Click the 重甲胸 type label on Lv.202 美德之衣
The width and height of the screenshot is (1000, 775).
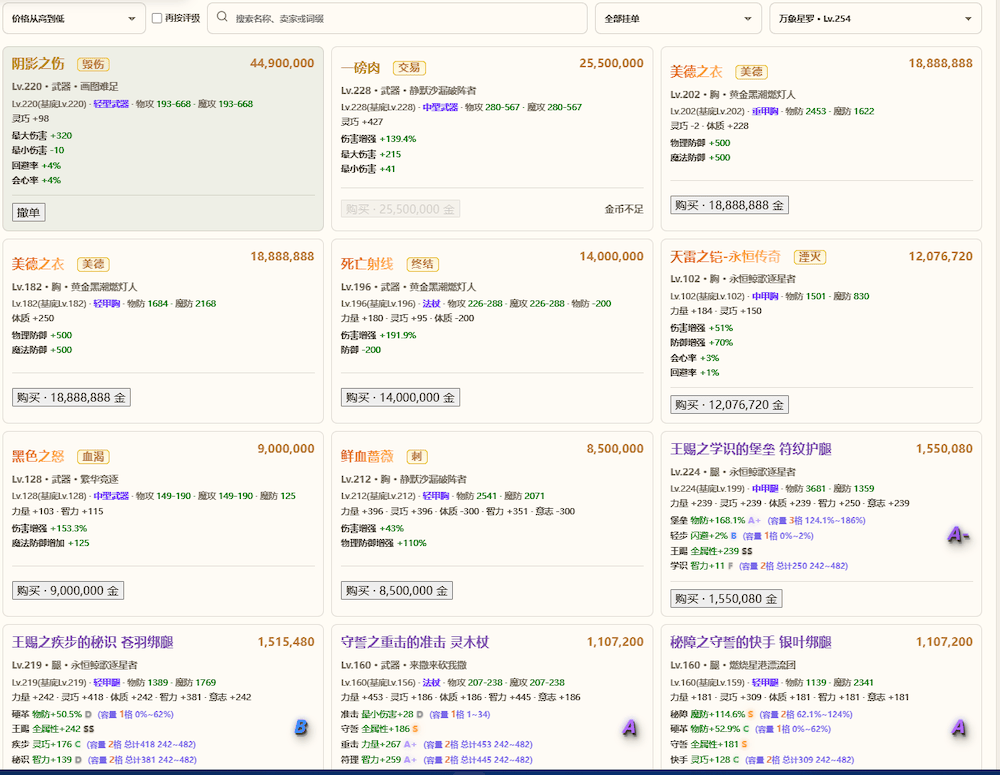[x=765, y=111]
